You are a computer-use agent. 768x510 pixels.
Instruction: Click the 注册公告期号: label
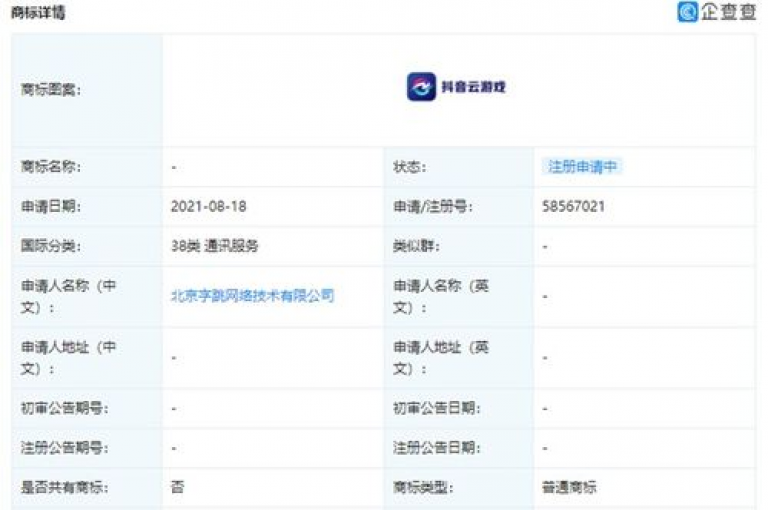(64, 448)
